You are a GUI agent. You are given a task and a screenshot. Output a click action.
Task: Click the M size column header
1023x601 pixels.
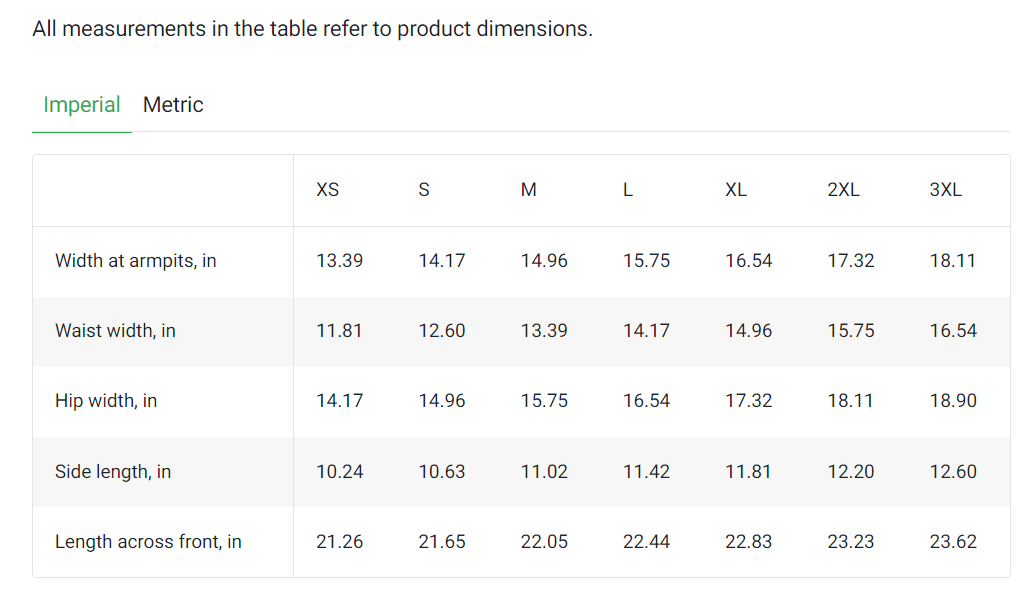529,190
